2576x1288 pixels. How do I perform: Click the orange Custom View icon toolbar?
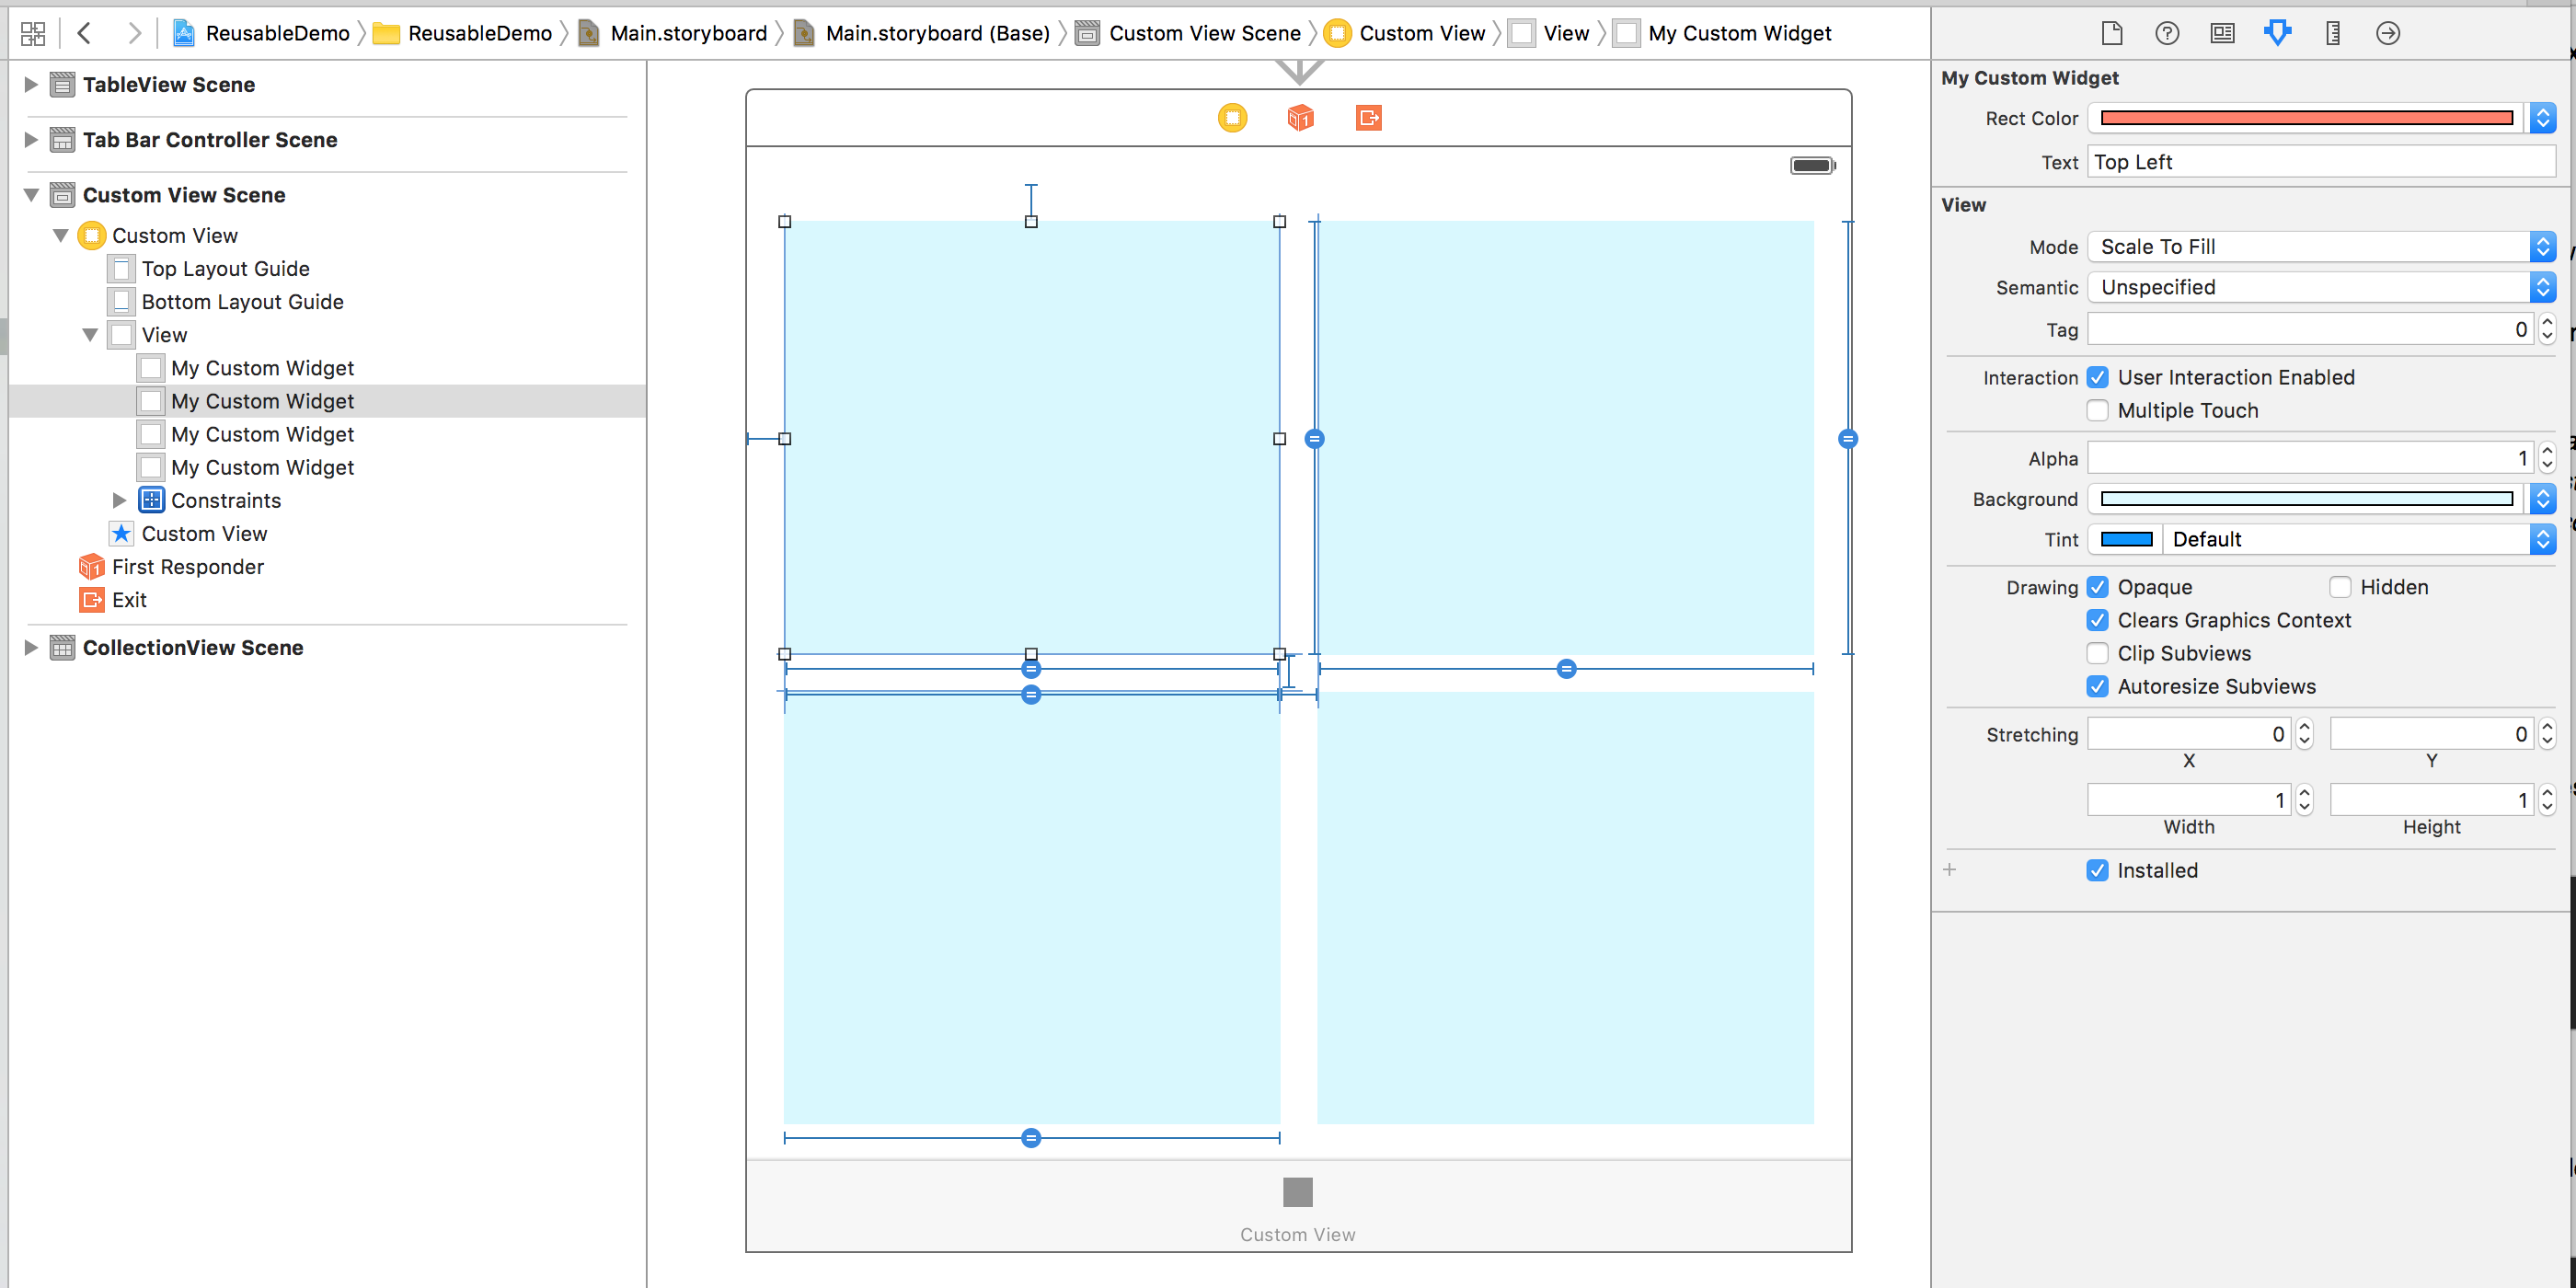1231,119
